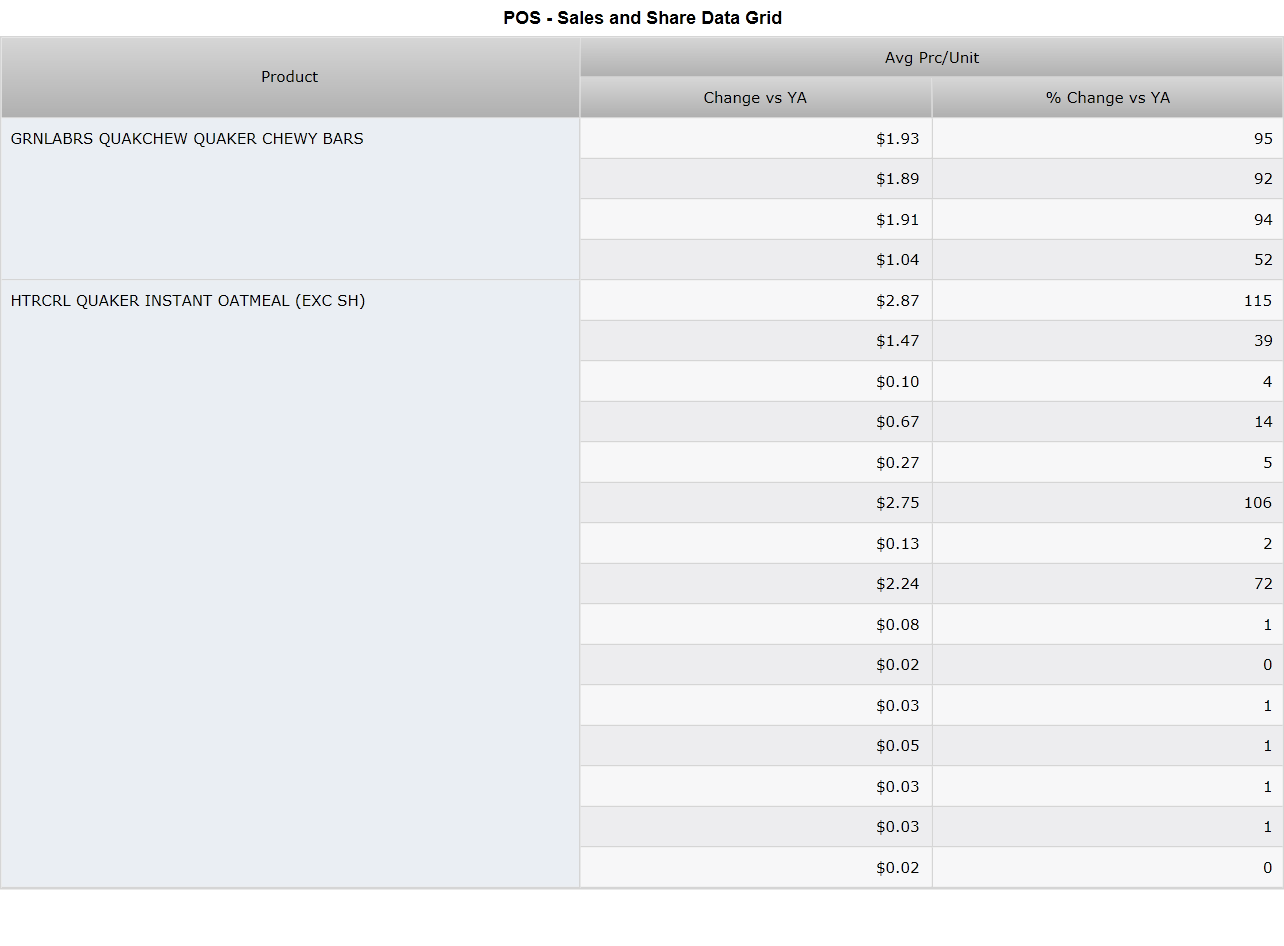Click the 92 percent change cell
1284x946 pixels.
pos(1108,179)
